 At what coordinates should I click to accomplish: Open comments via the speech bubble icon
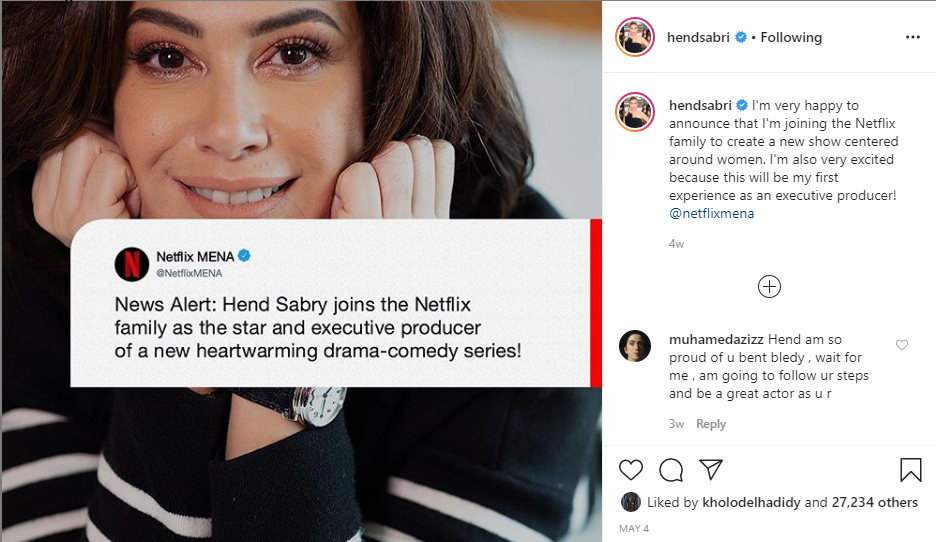pyautogui.click(x=671, y=470)
